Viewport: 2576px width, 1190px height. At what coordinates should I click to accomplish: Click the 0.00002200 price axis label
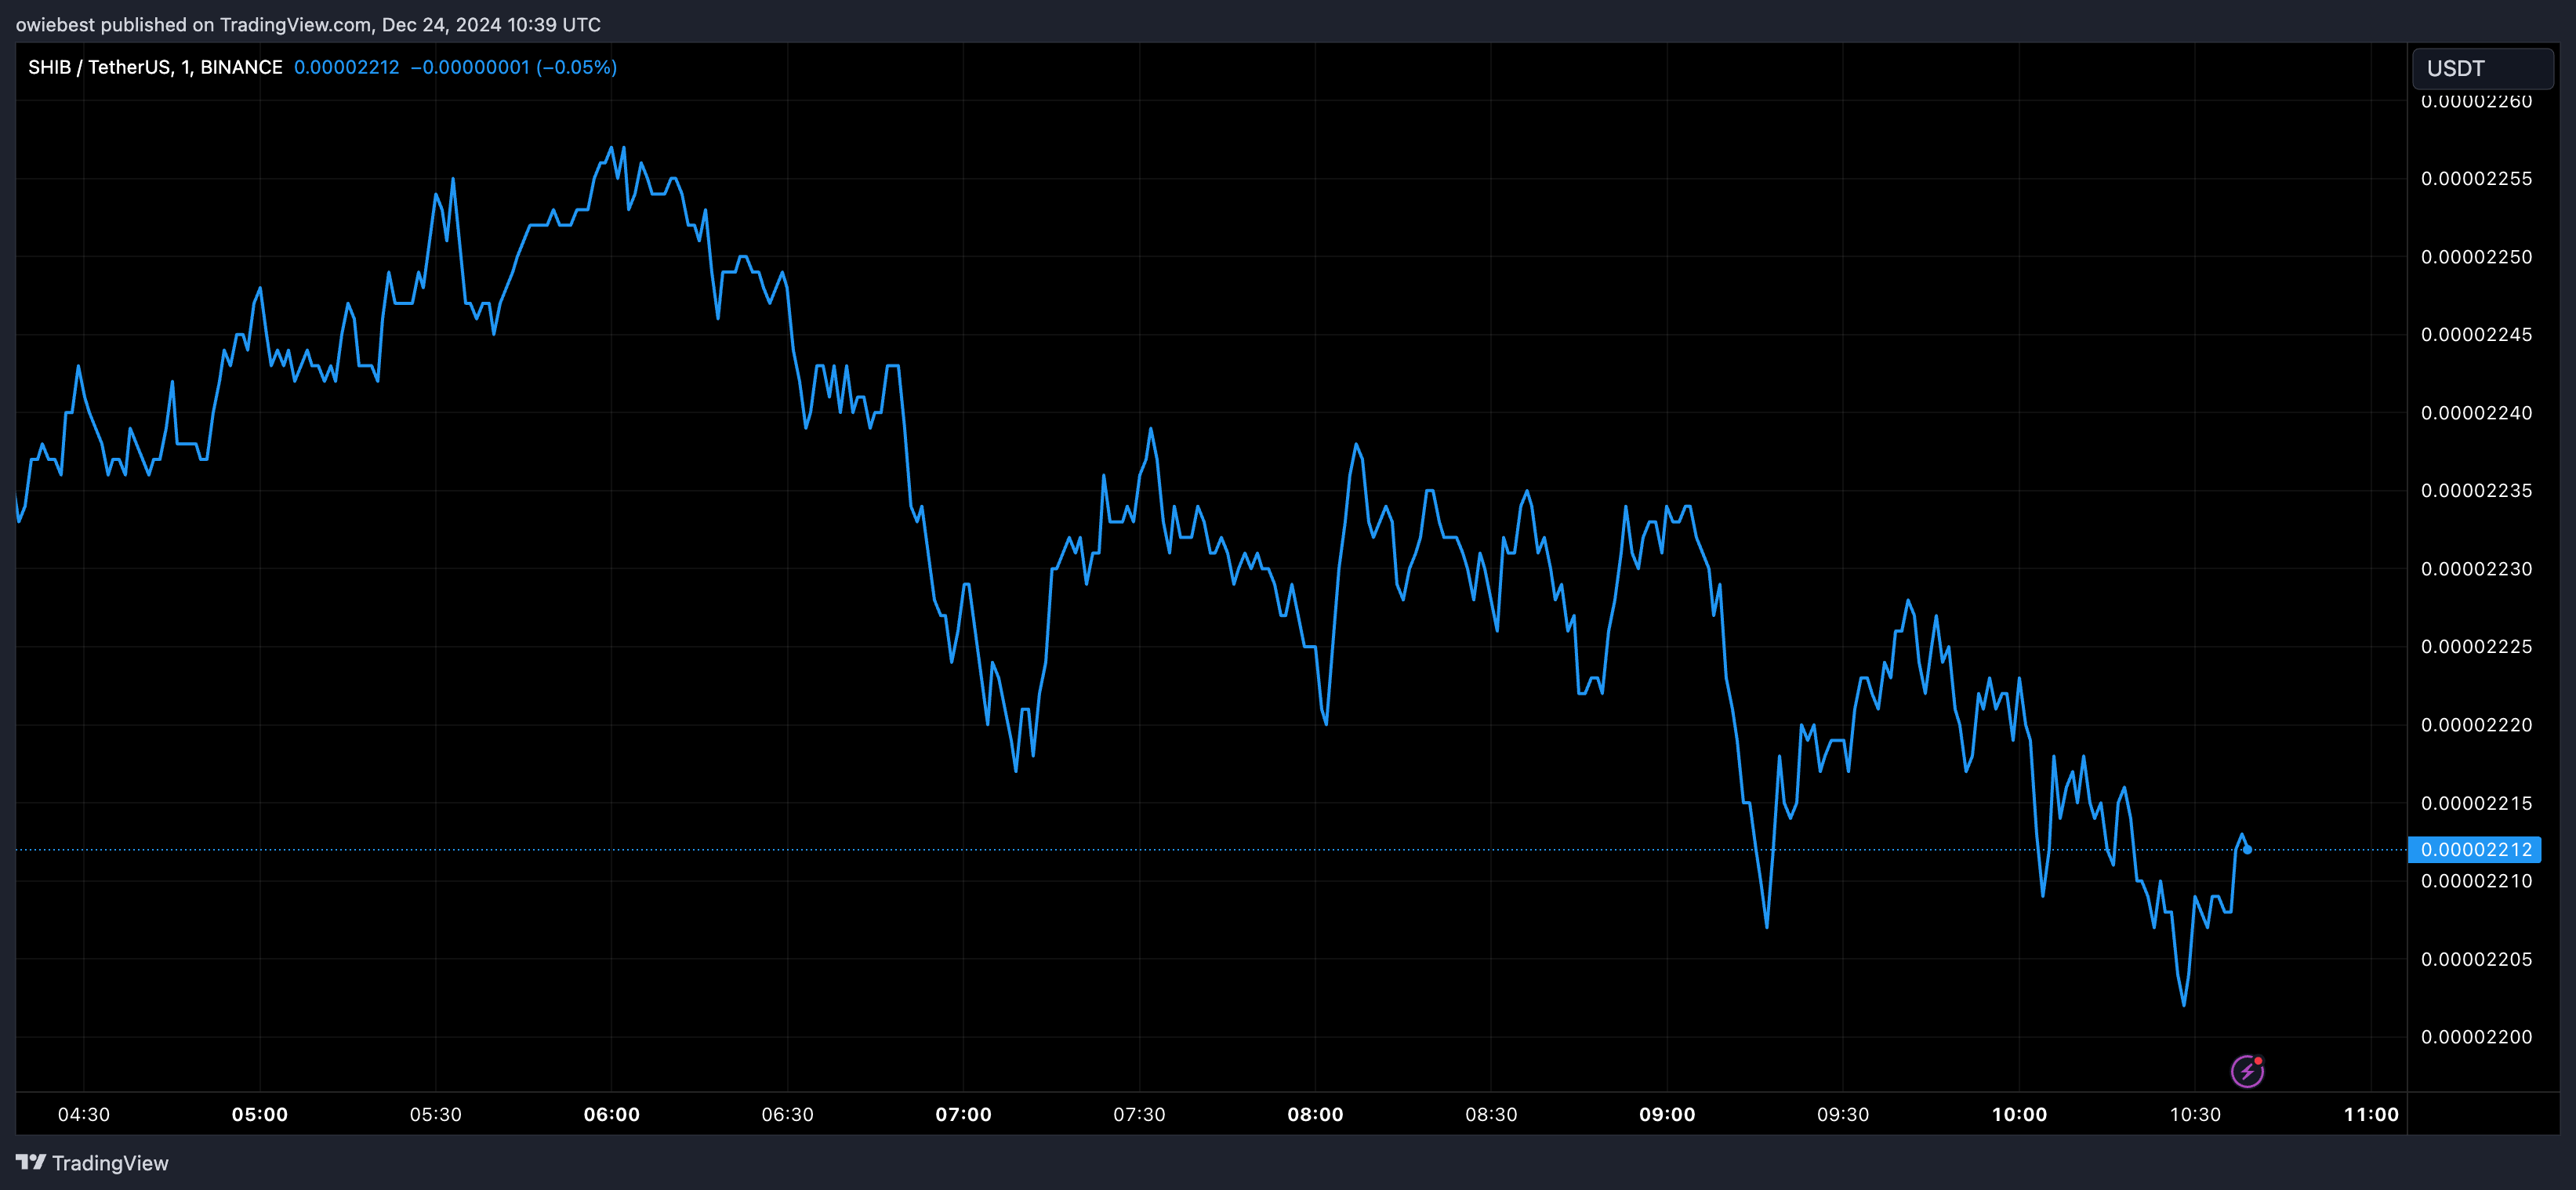2476,1037
